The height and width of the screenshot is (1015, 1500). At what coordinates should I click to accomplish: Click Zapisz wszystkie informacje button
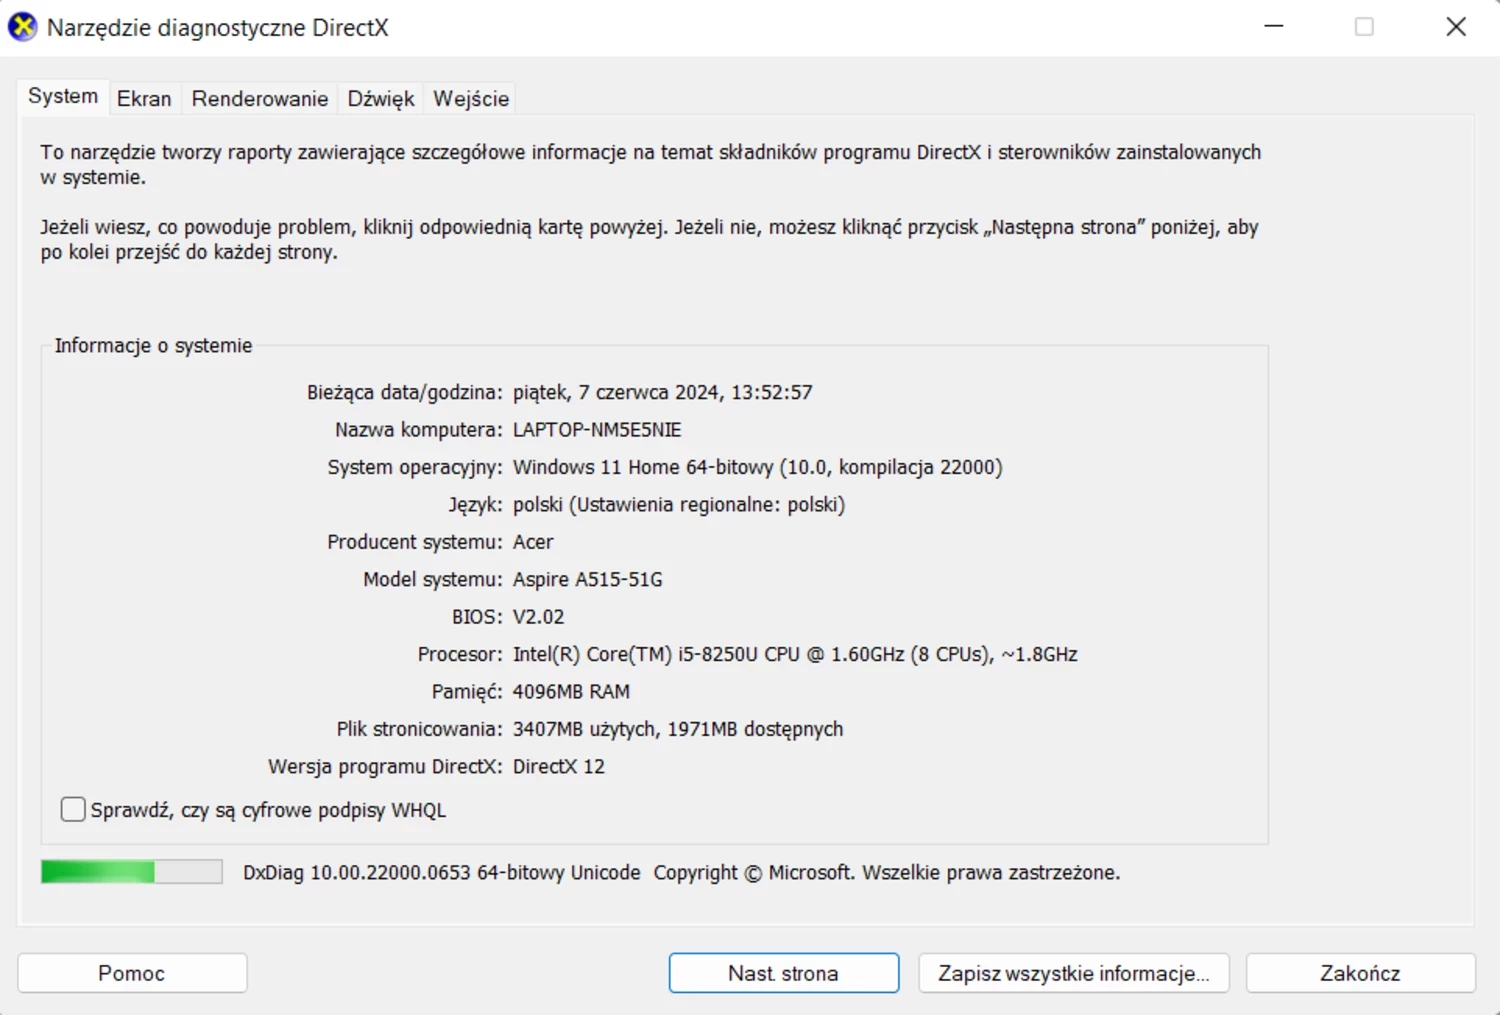tap(1074, 973)
